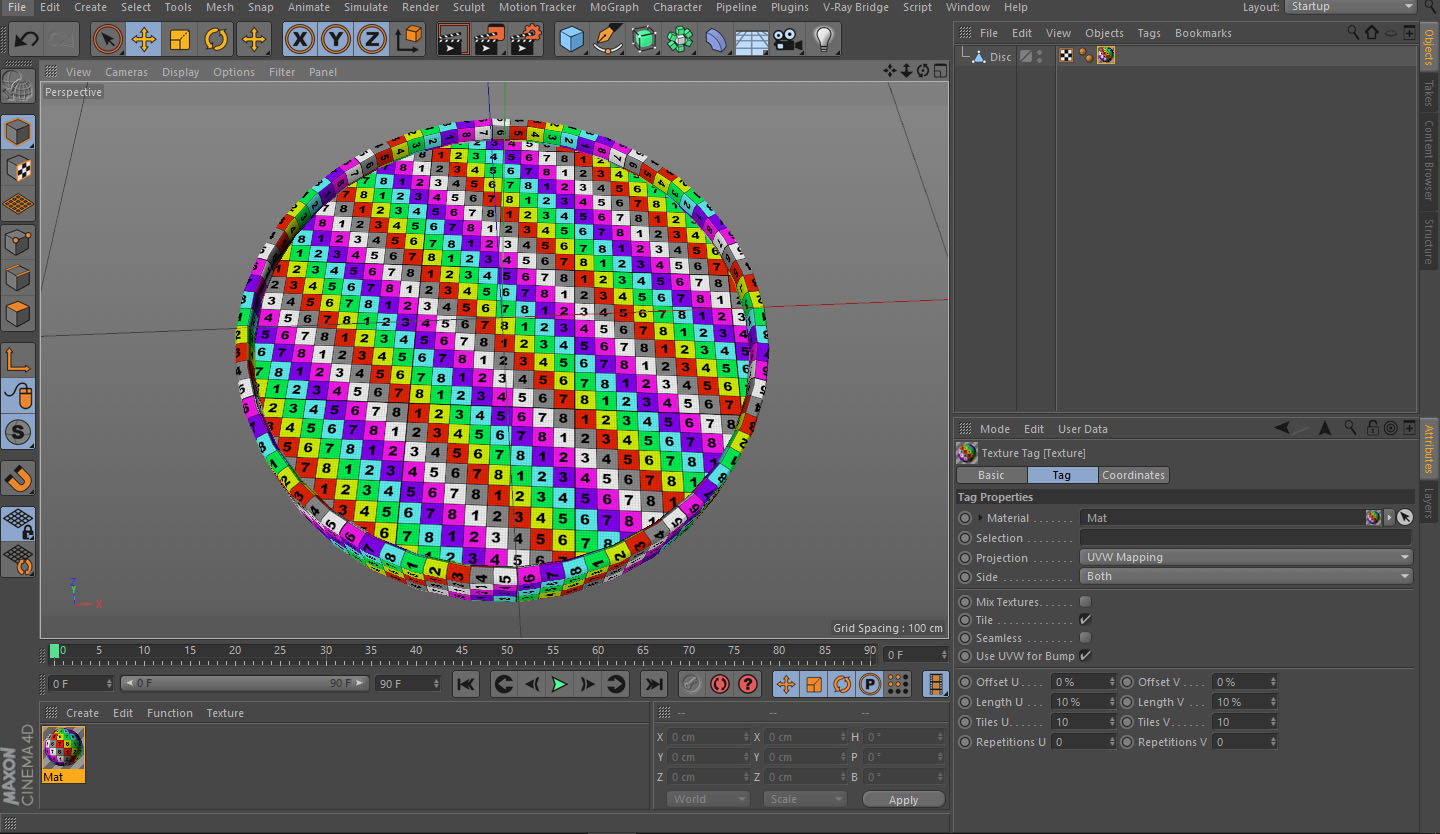Viewport: 1440px width, 834px height.
Task: Go to start of animation
Action: point(466,684)
